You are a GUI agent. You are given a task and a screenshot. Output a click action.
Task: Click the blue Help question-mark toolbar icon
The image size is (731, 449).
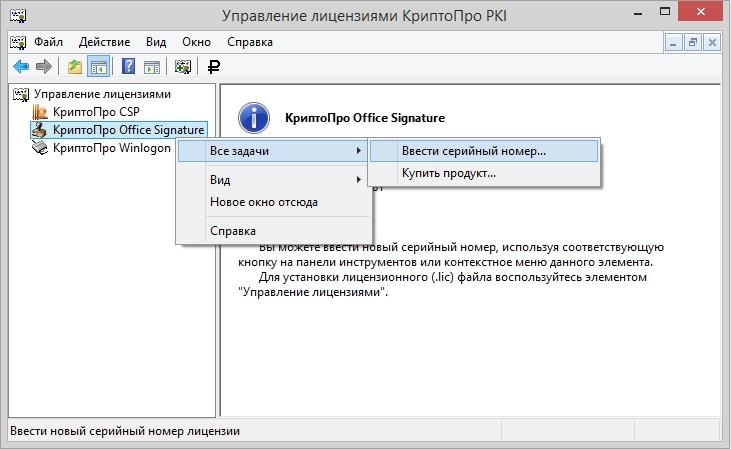coord(129,67)
